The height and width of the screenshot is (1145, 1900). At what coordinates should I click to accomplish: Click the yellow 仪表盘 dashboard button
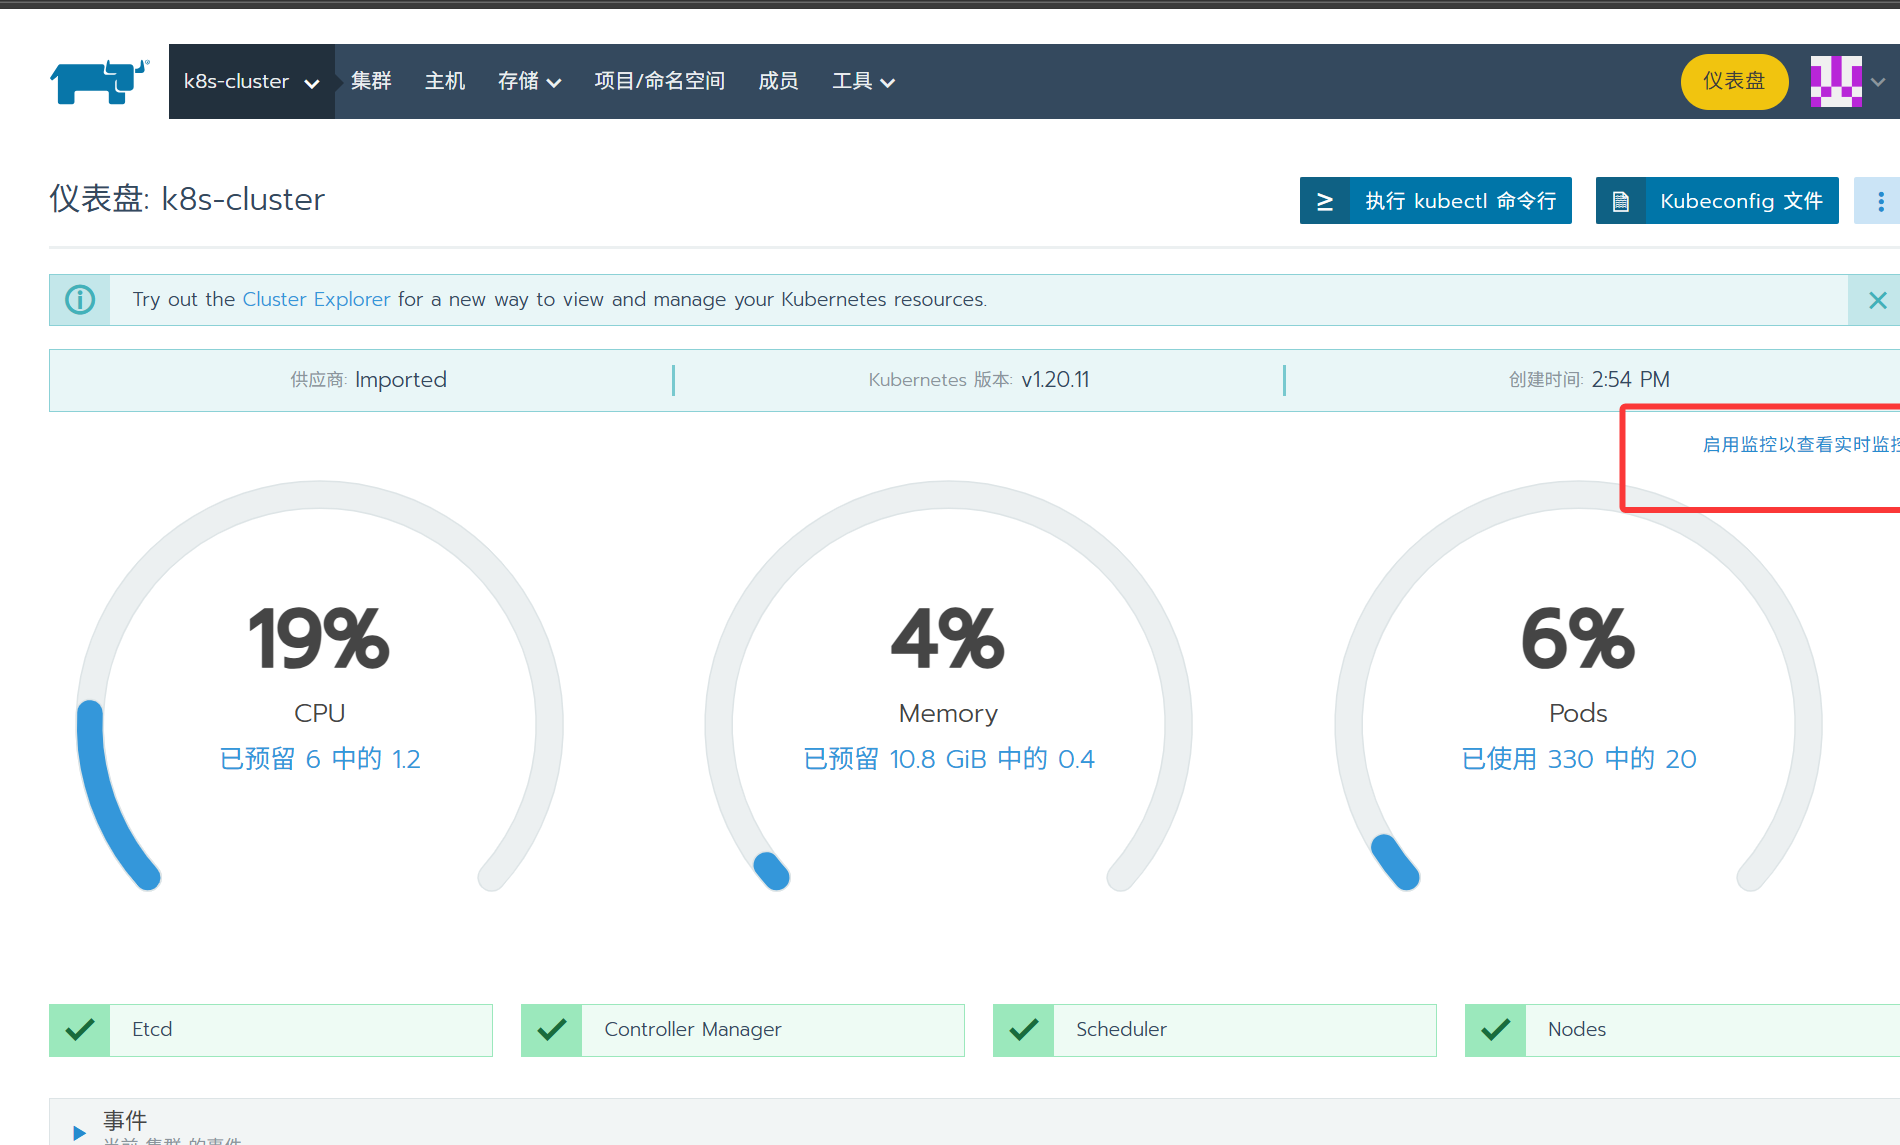point(1734,81)
